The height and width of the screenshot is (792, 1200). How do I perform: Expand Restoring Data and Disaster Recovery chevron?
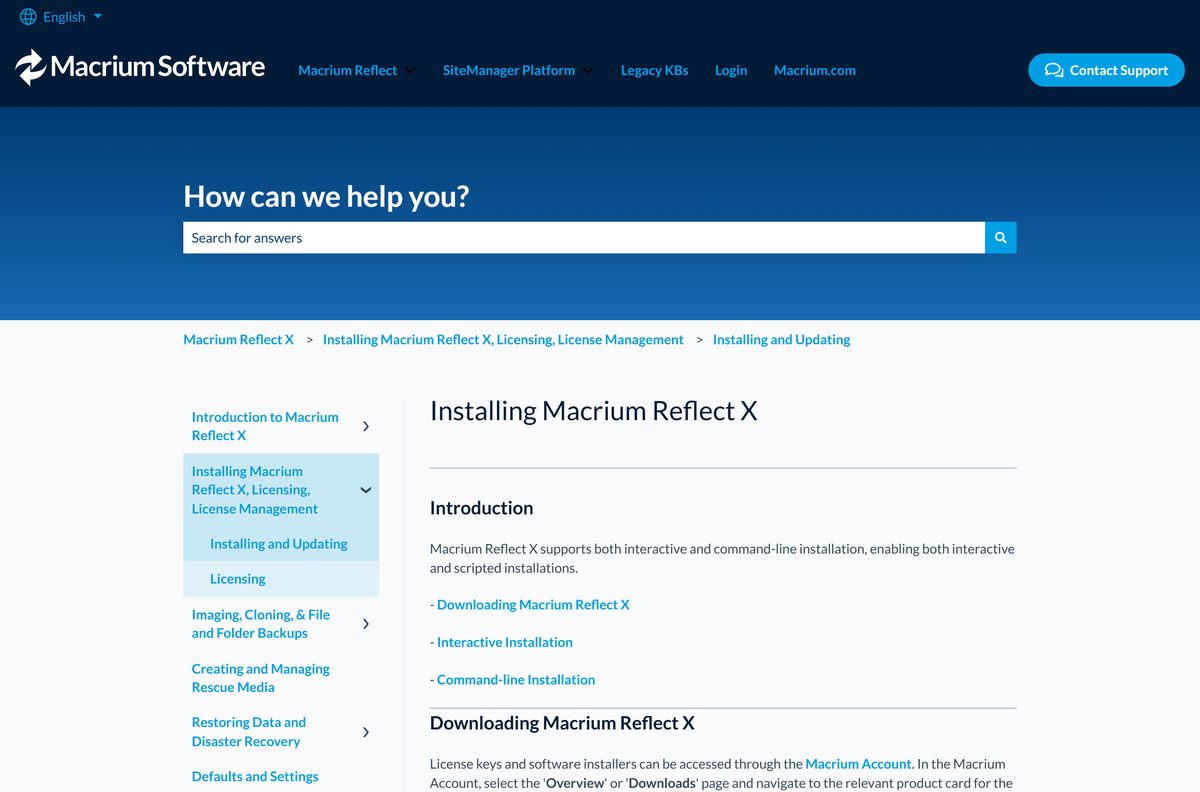366,732
